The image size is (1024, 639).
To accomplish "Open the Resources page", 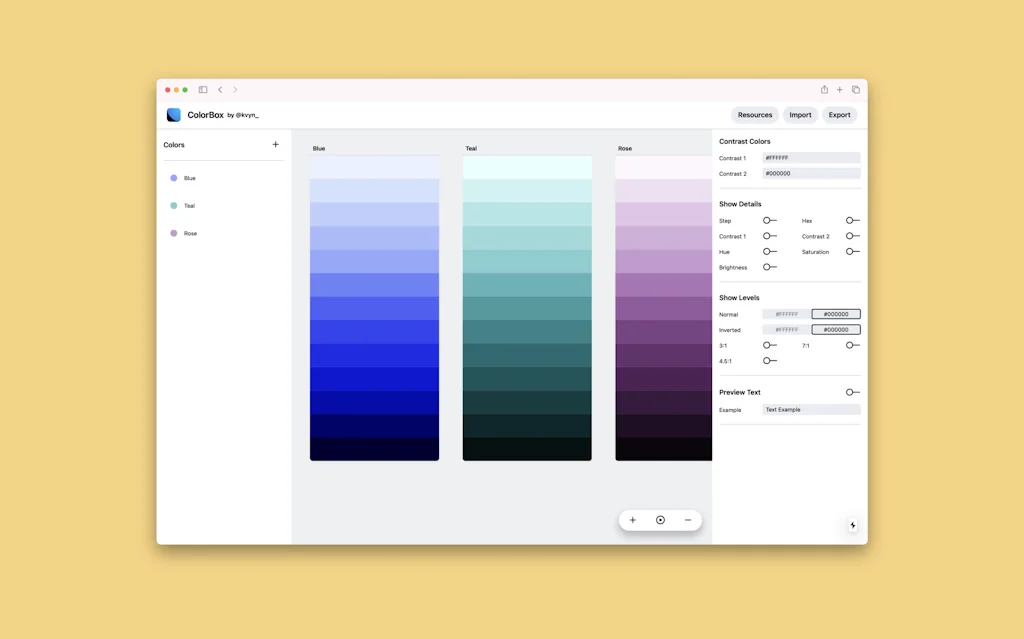I will [x=755, y=114].
